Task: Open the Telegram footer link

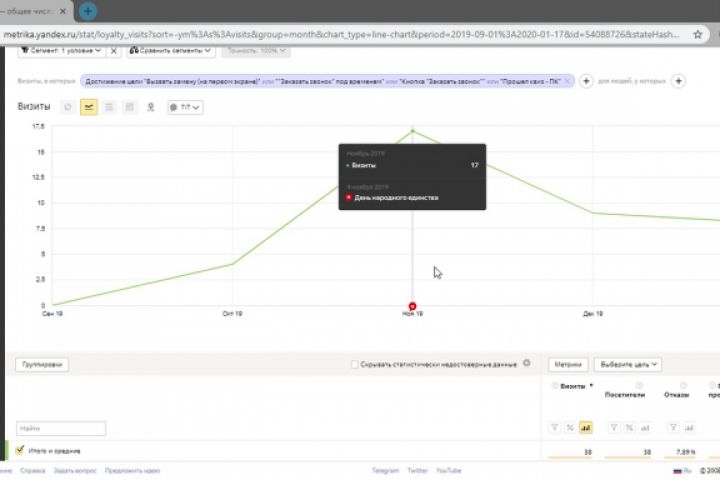Action: [385, 470]
